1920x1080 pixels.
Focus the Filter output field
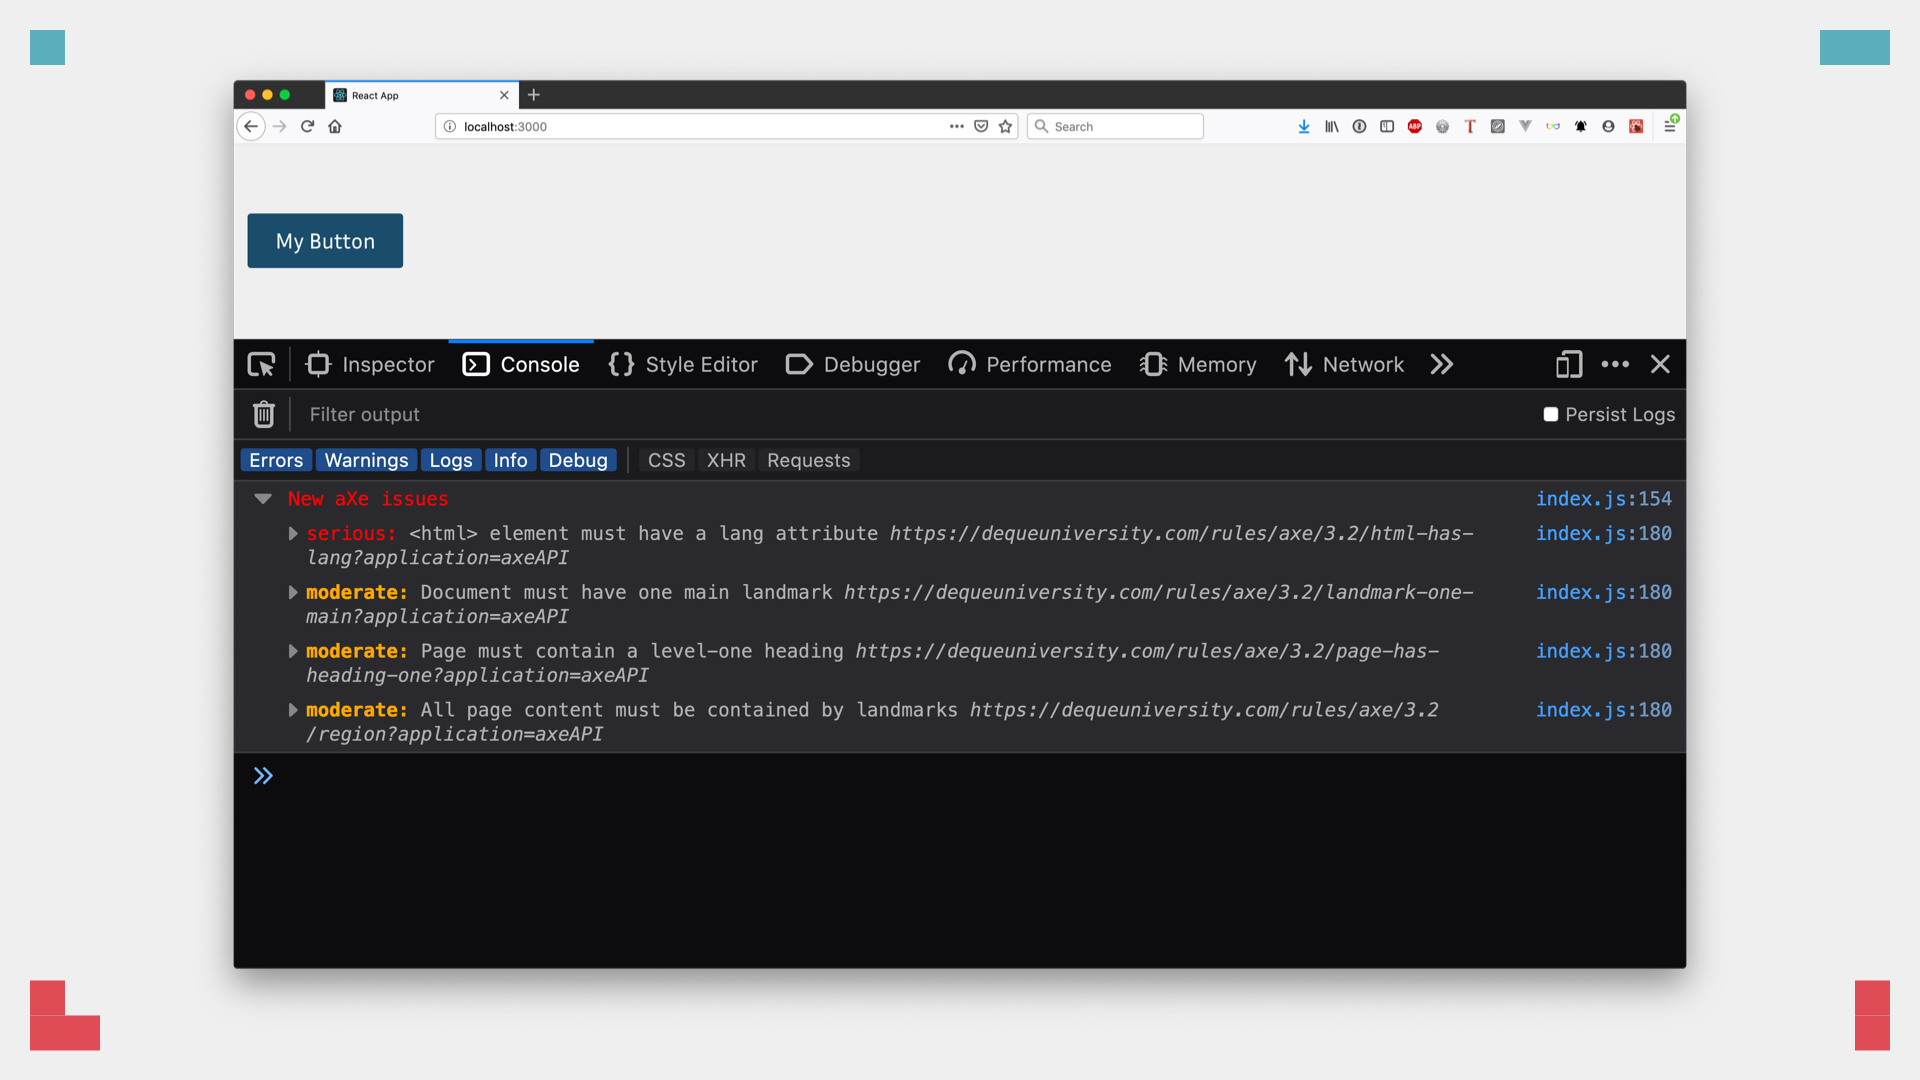point(915,414)
